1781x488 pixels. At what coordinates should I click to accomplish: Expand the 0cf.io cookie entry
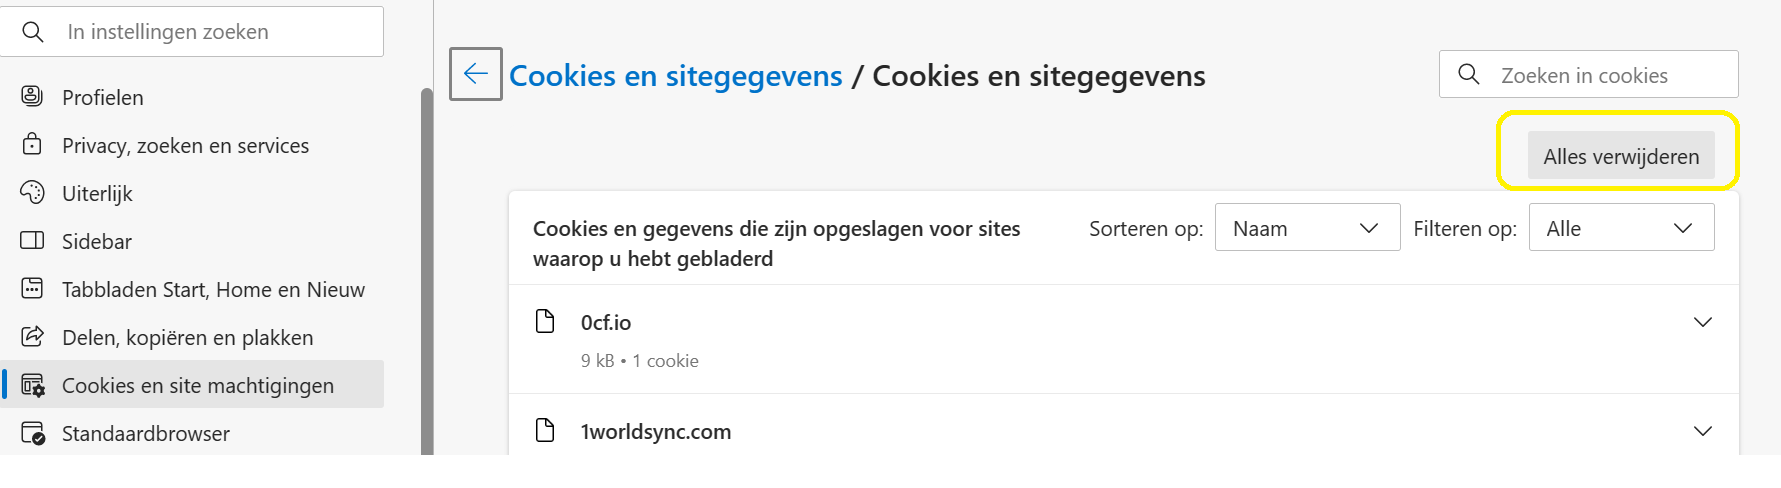(1702, 322)
